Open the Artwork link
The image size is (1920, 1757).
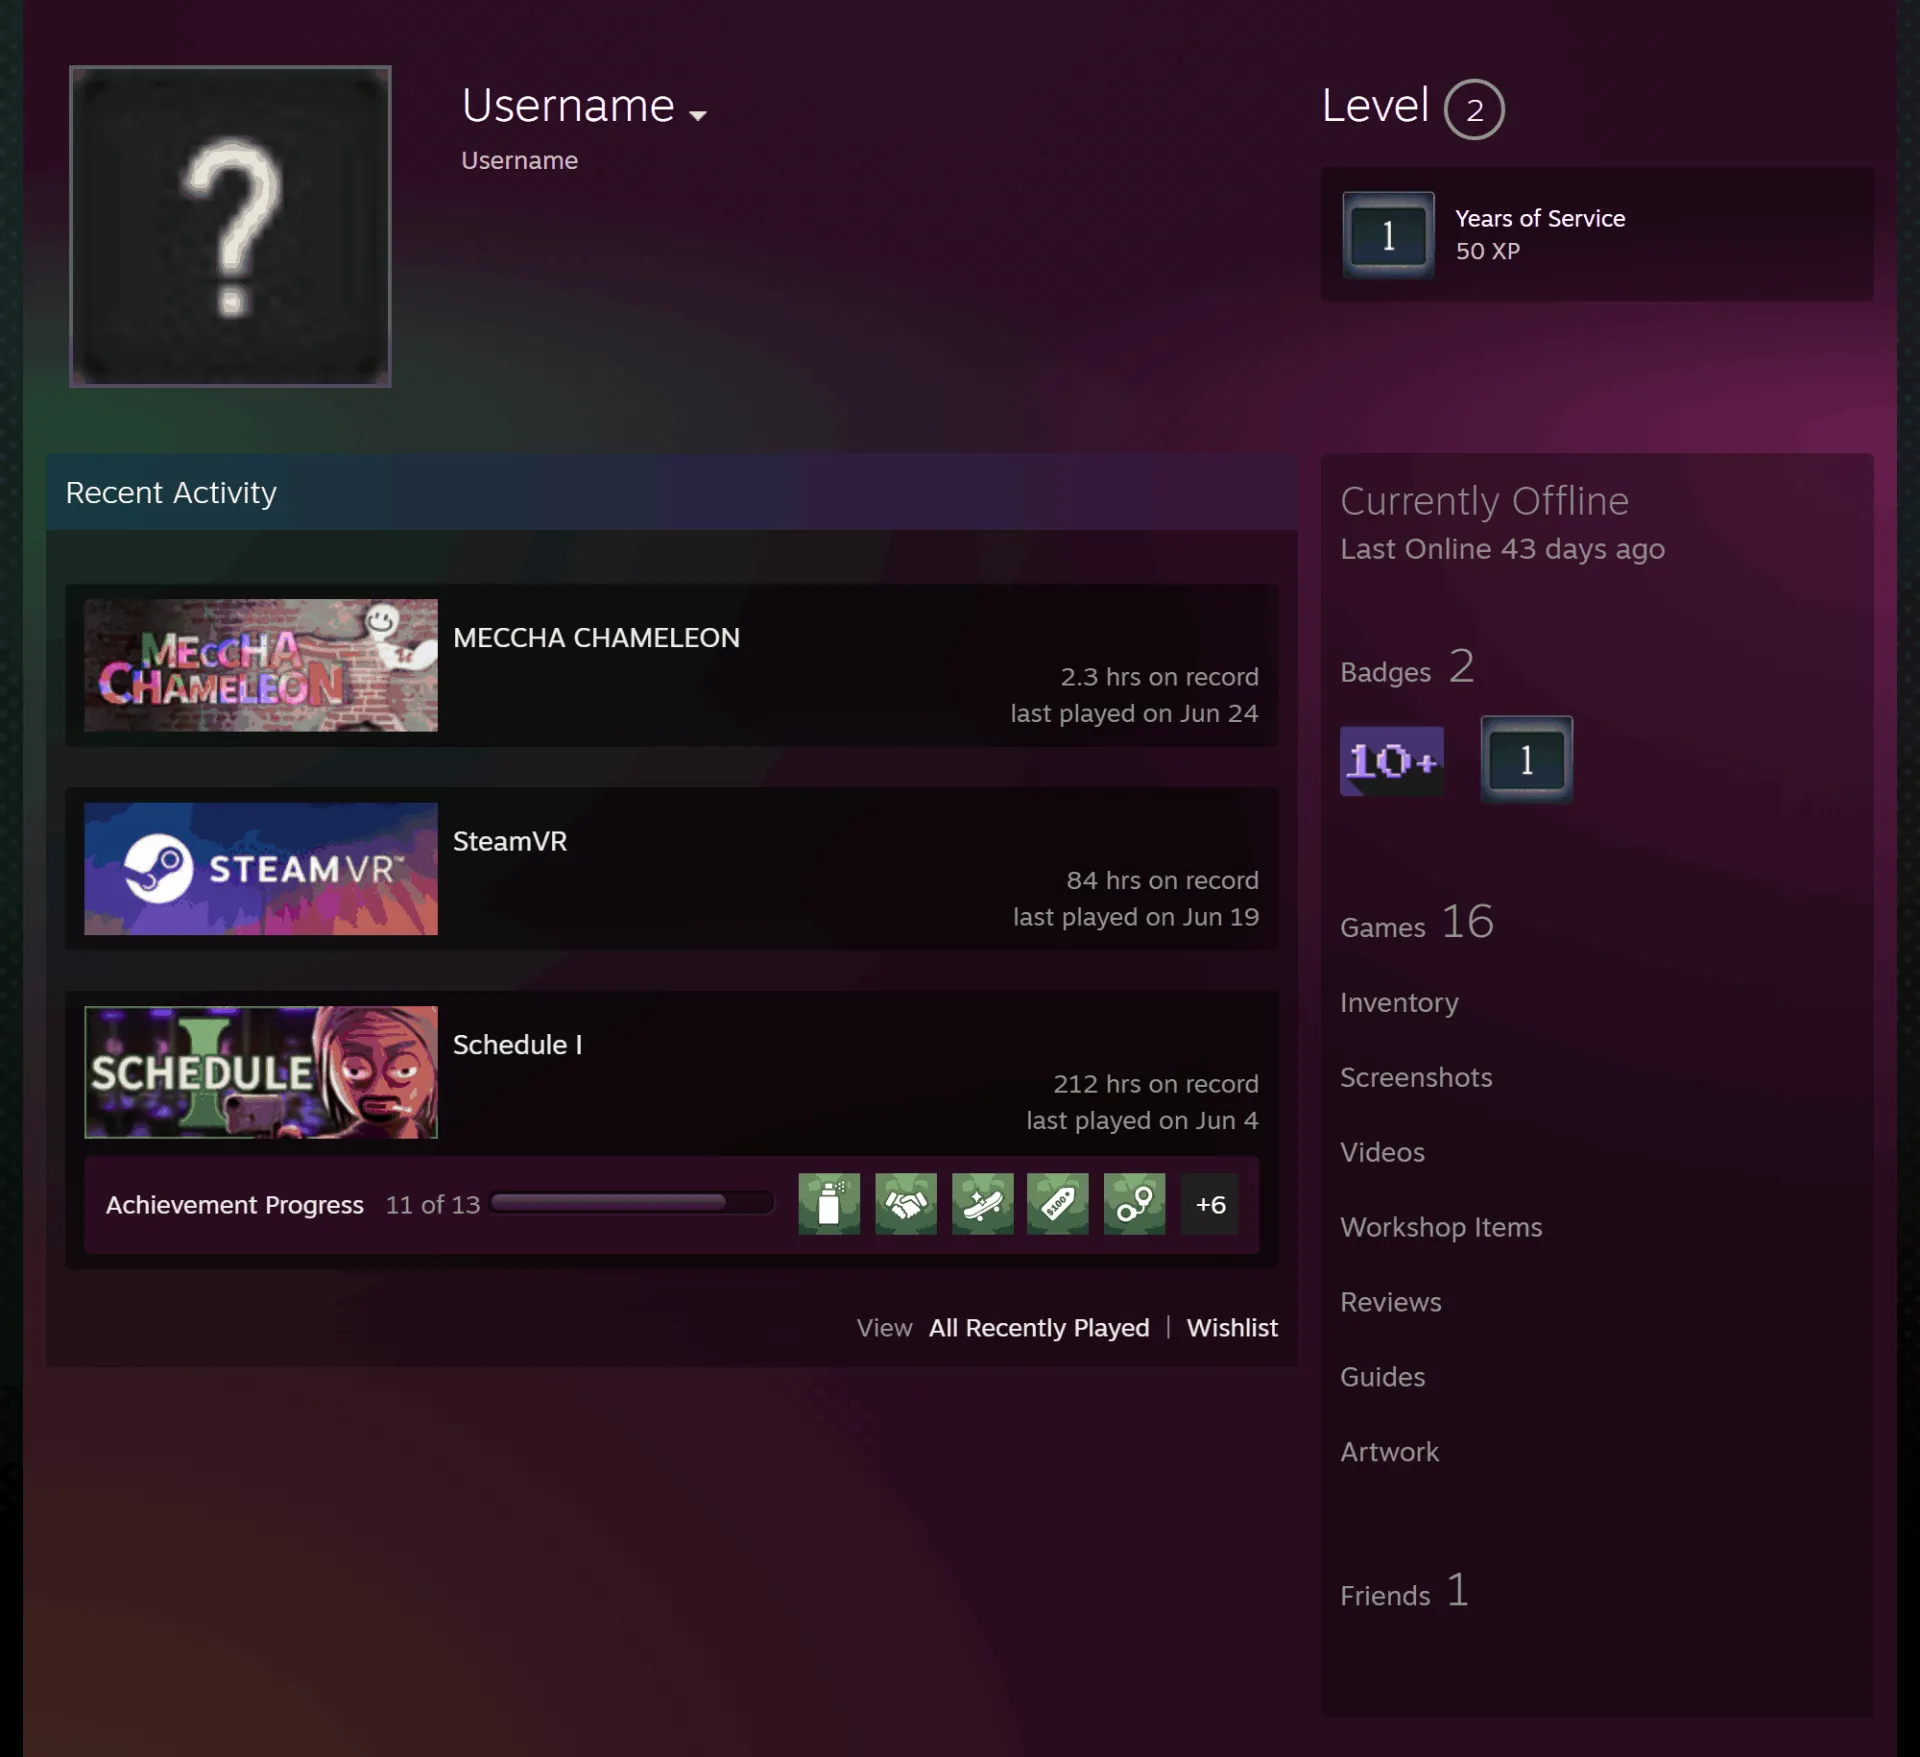(x=1389, y=1452)
